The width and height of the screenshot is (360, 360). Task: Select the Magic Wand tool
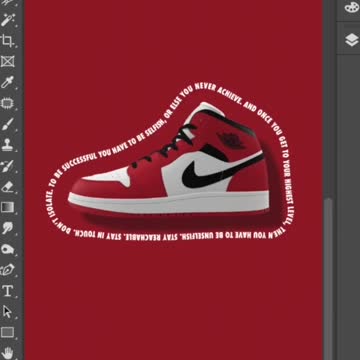coord(7,20)
